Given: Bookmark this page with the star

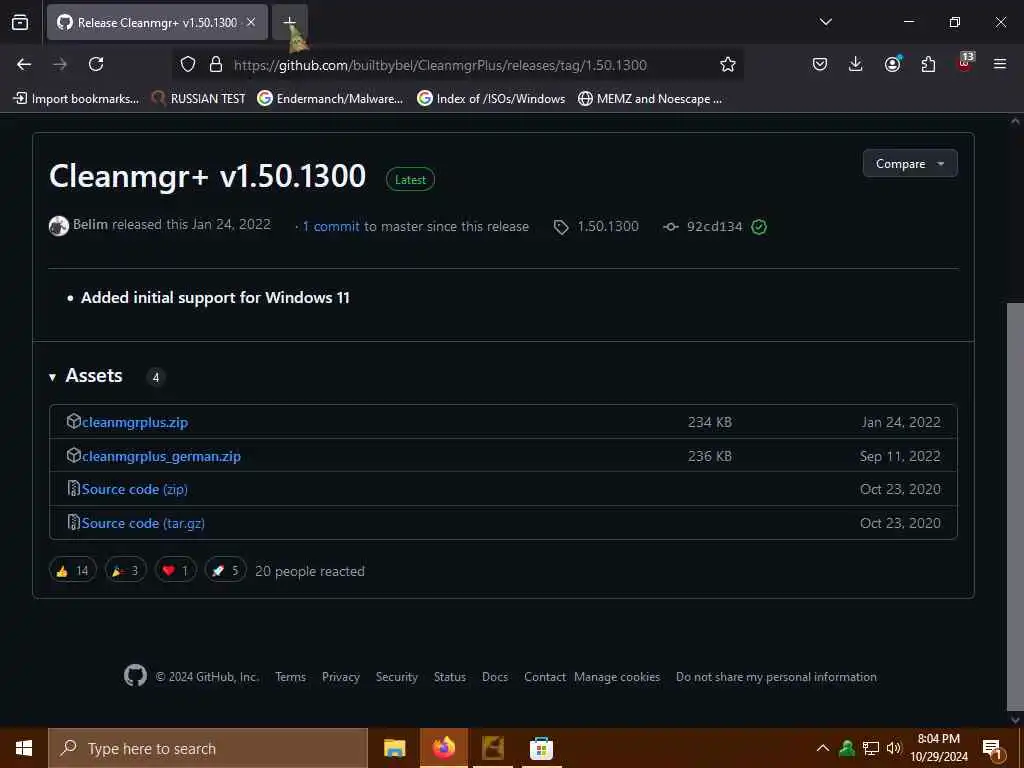Looking at the screenshot, I should [x=728, y=64].
